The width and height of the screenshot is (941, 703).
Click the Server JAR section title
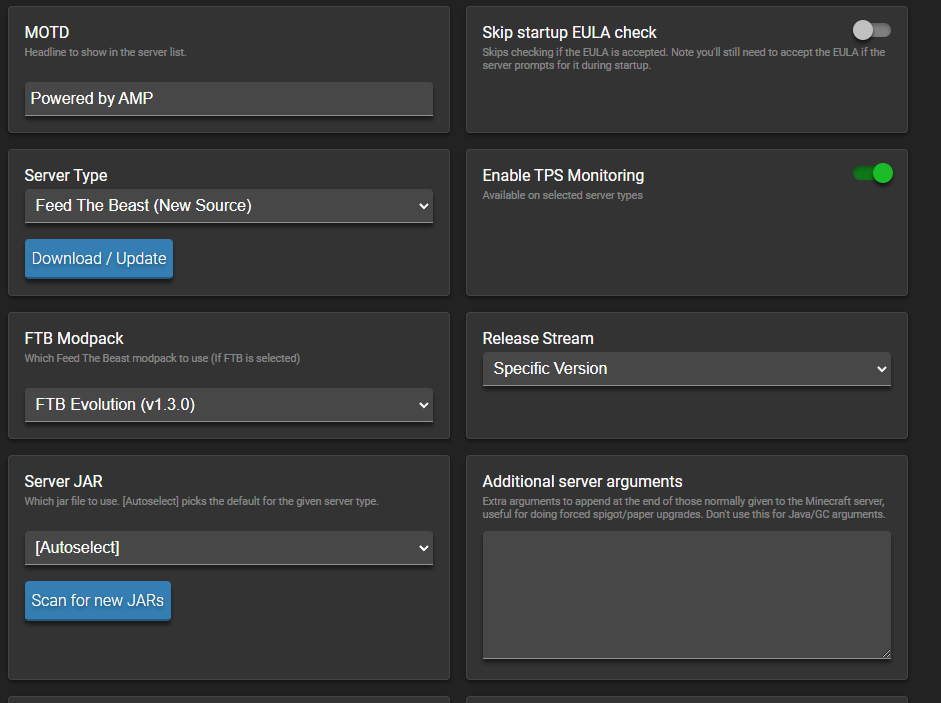click(64, 482)
